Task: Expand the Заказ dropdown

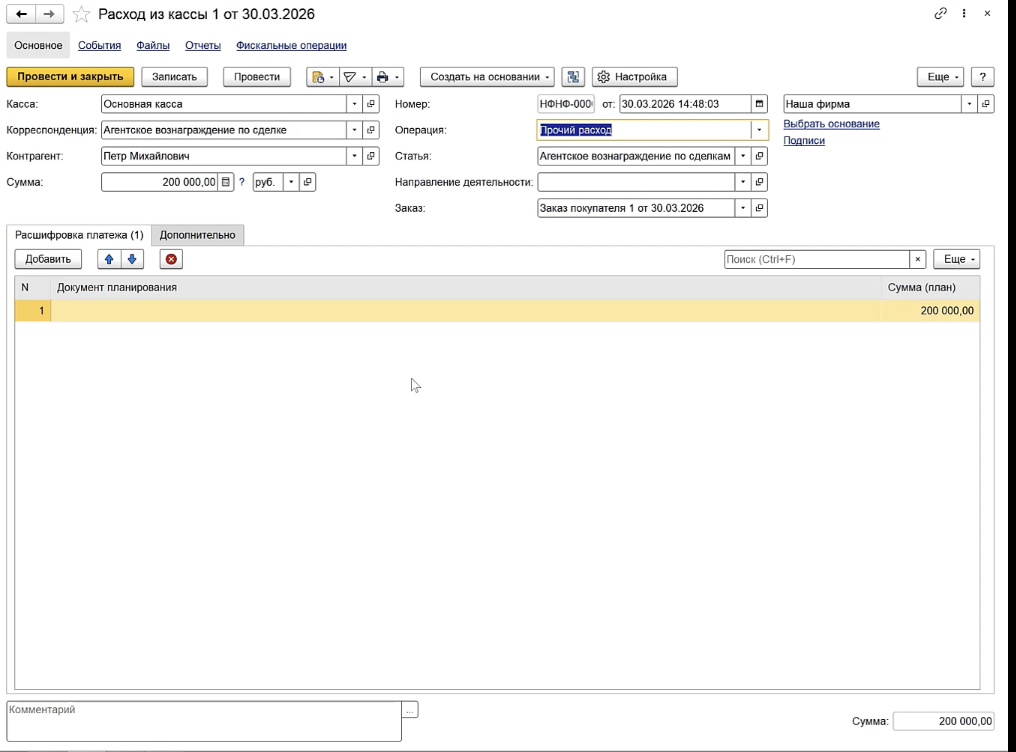Action: click(743, 208)
